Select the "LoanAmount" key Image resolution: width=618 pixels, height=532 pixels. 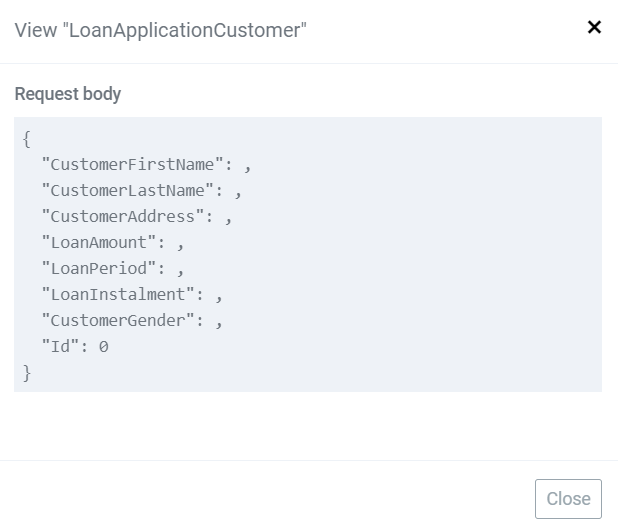click(99, 242)
